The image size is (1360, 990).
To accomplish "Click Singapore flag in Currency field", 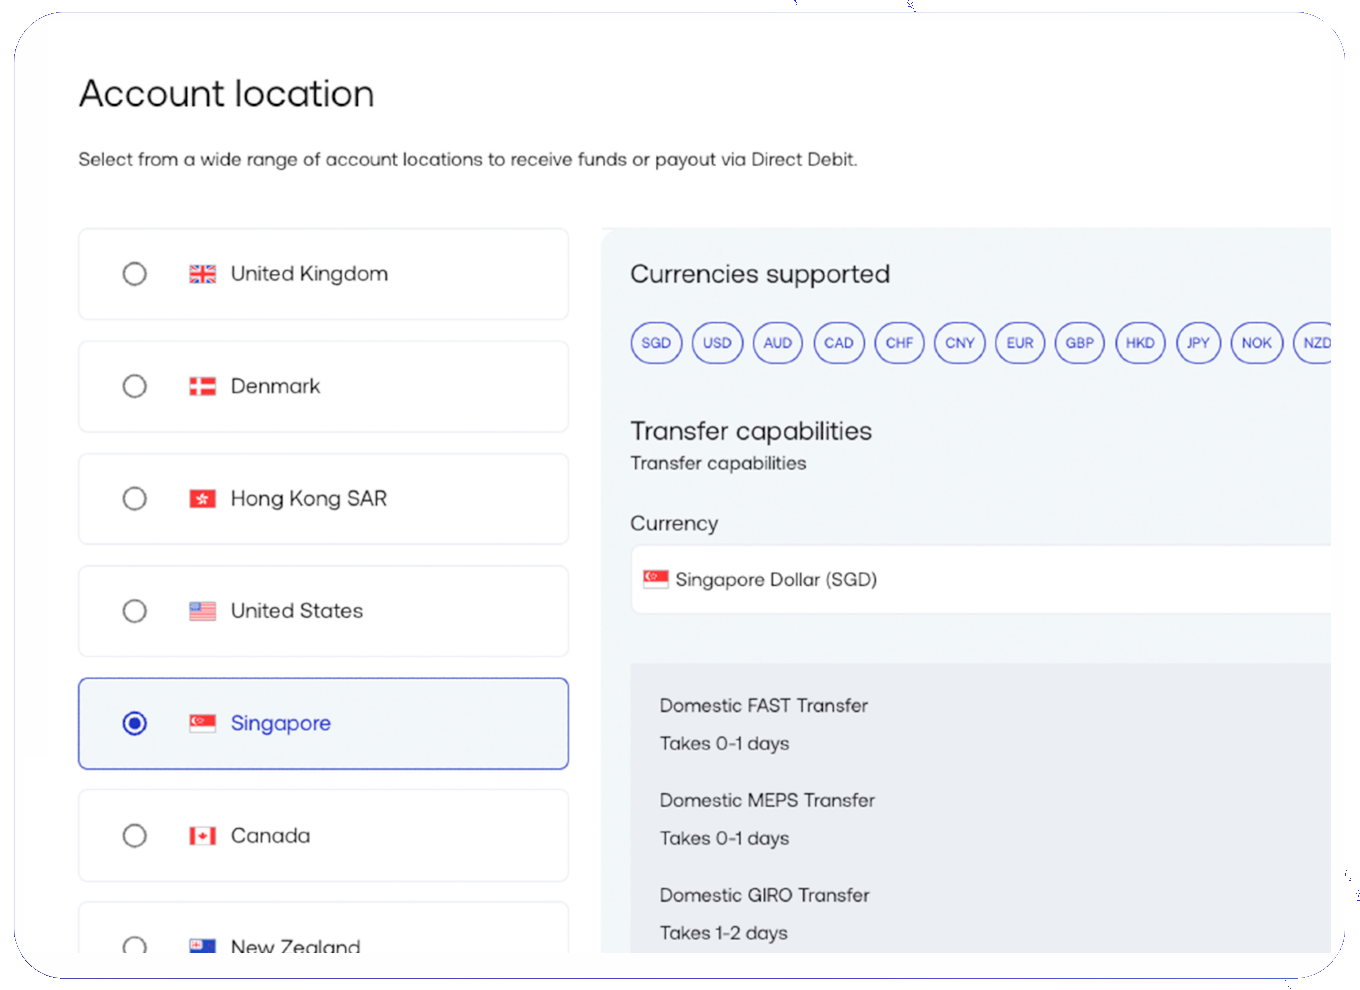I will (x=656, y=579).
